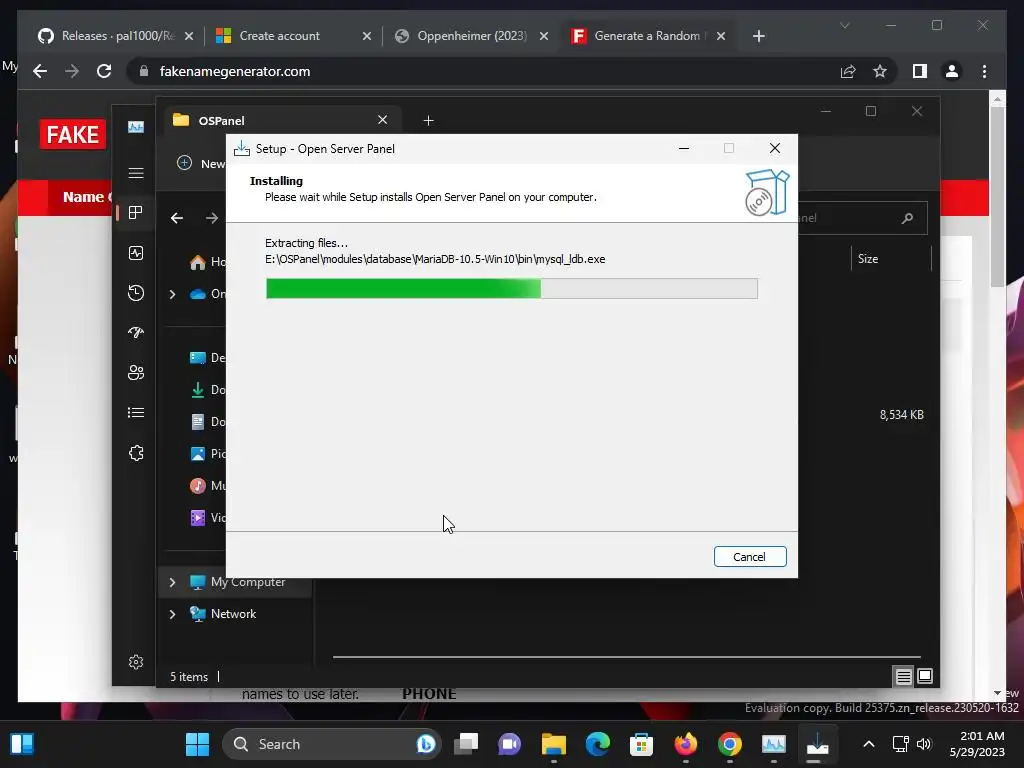The width and height of the screenshot is (1024, 768).
Task: Open the details list icon in sidebar
Action: [x=136, y=413]
